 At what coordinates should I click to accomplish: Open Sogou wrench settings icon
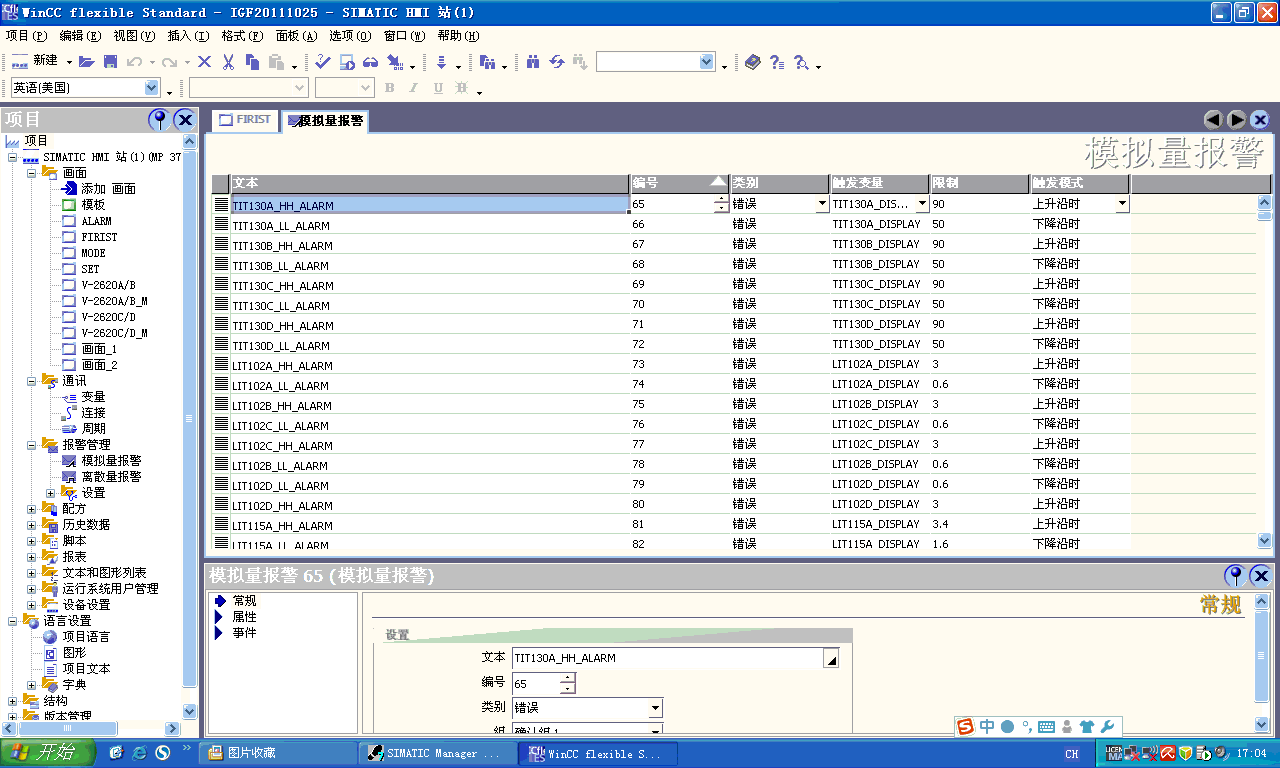[x=1107, y=727]
